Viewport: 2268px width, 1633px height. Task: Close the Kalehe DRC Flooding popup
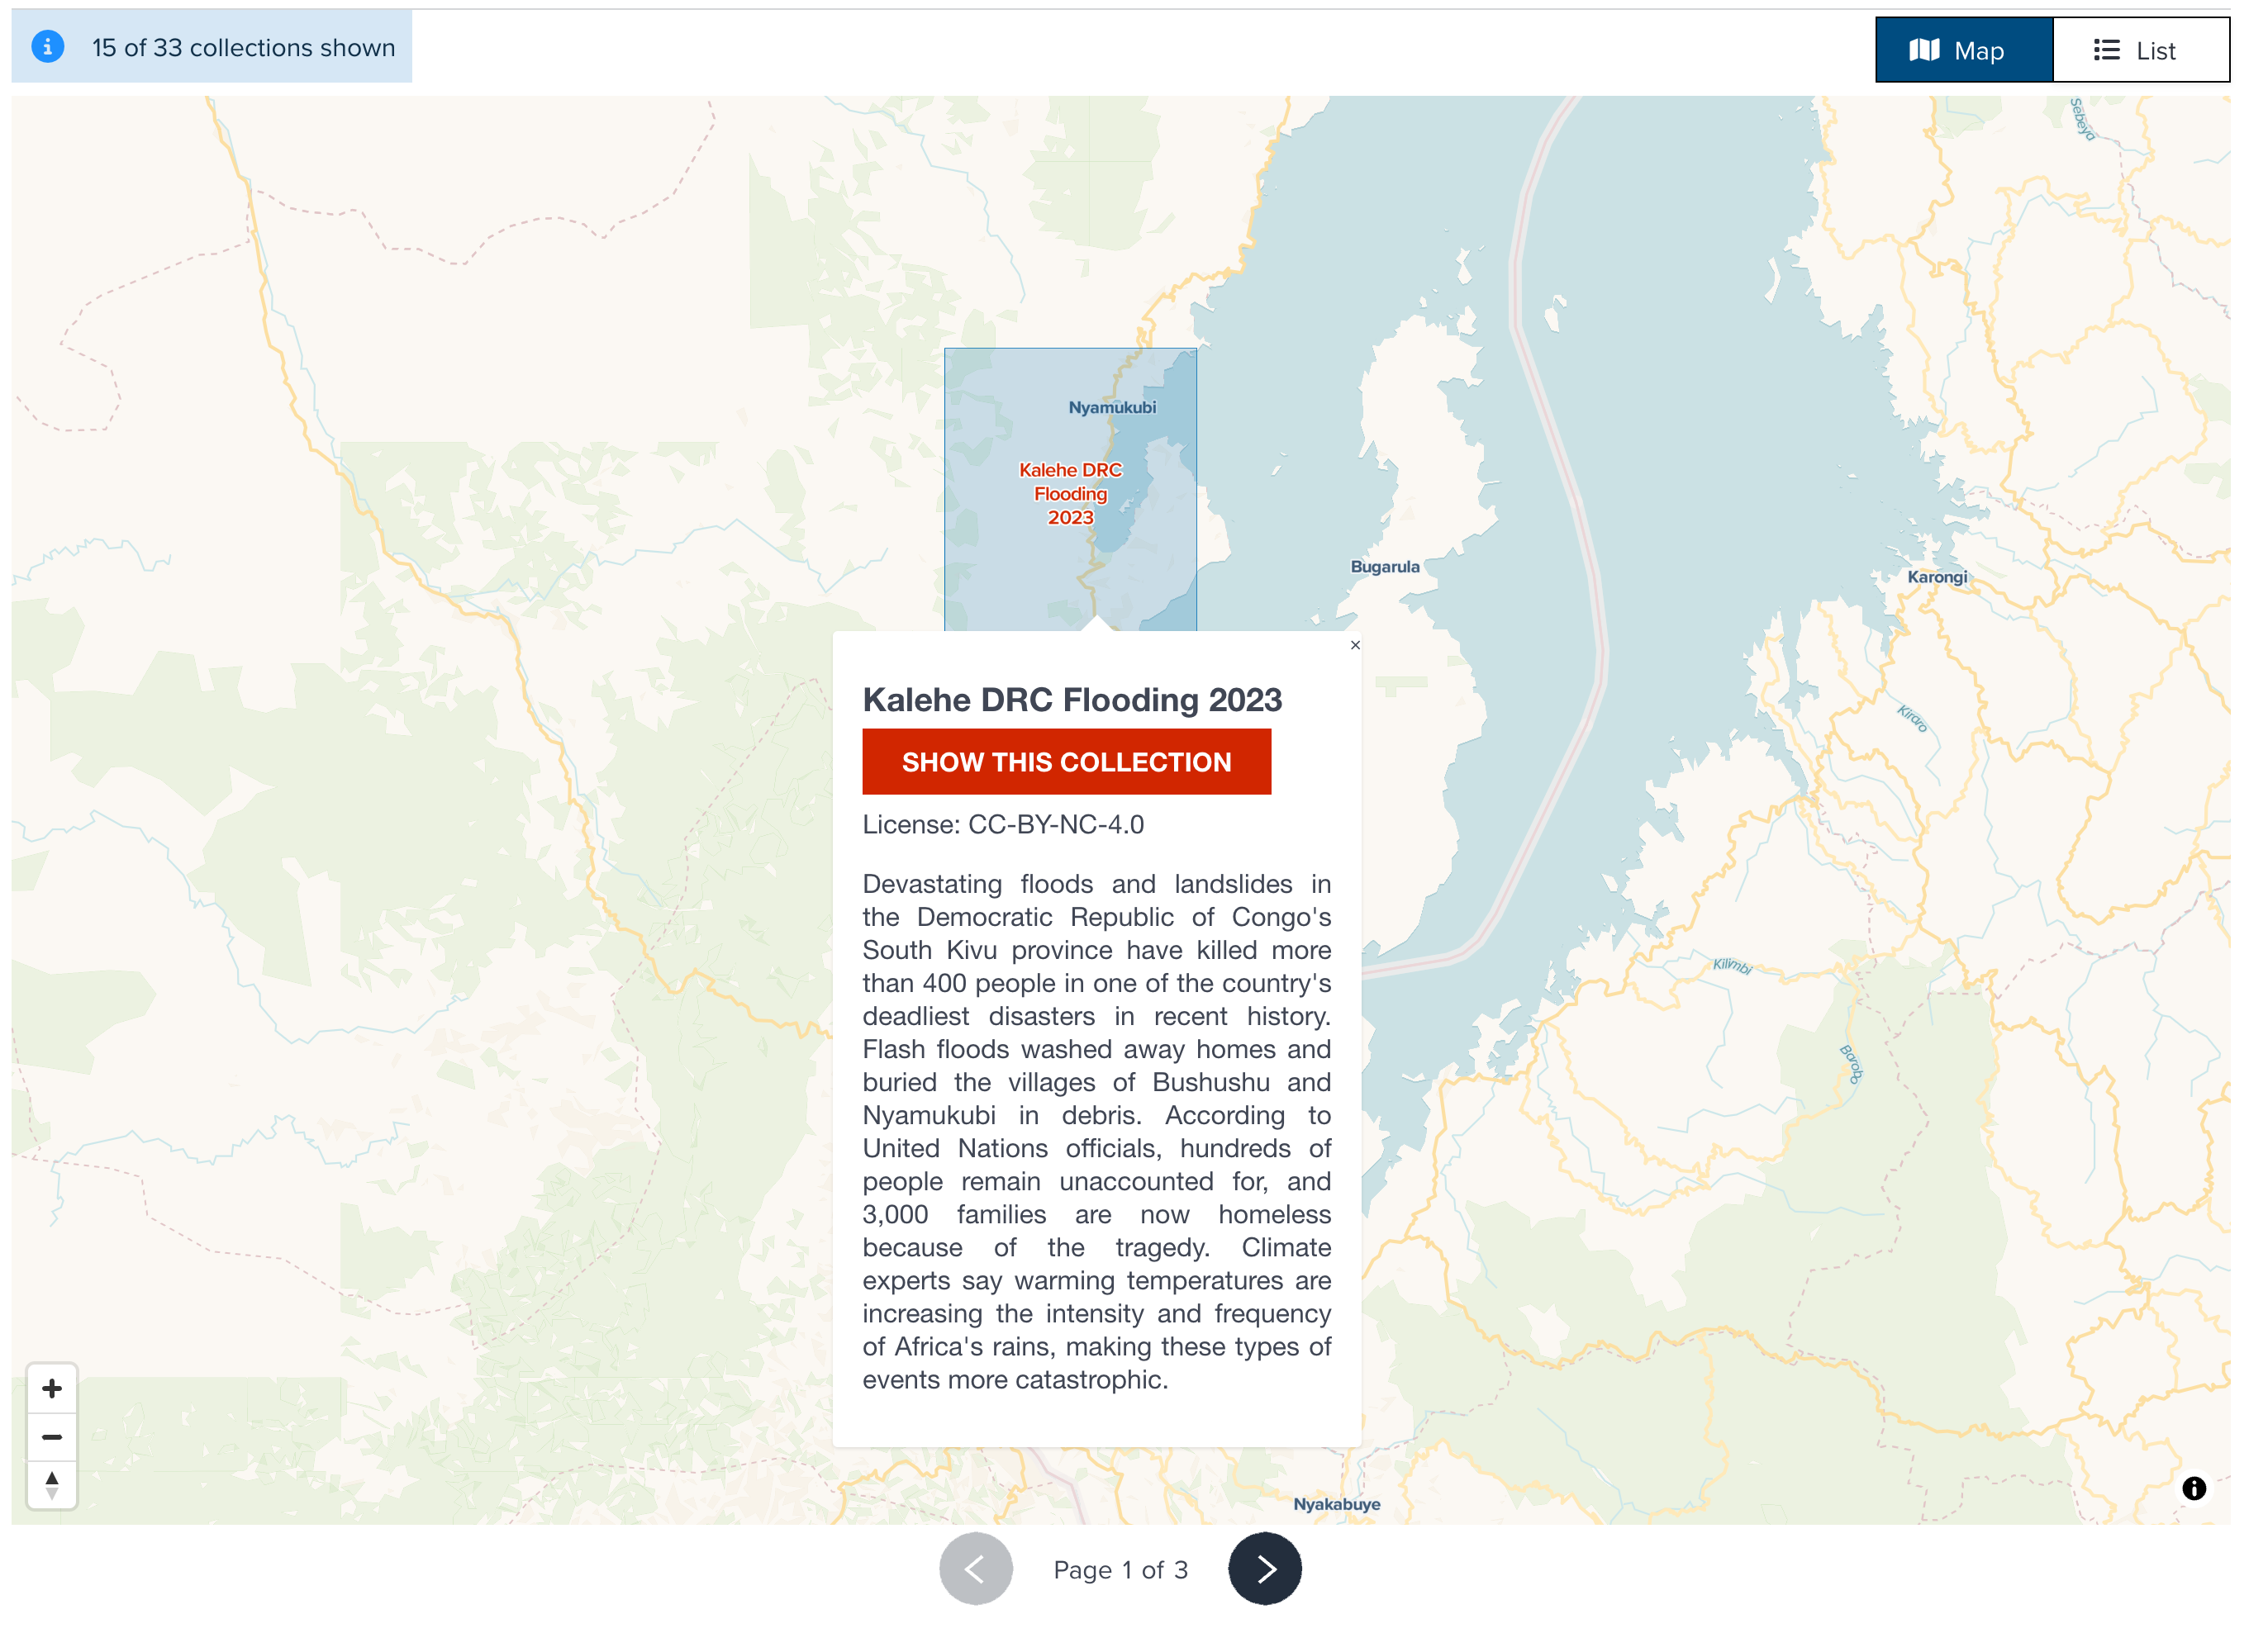(1355, 645)
